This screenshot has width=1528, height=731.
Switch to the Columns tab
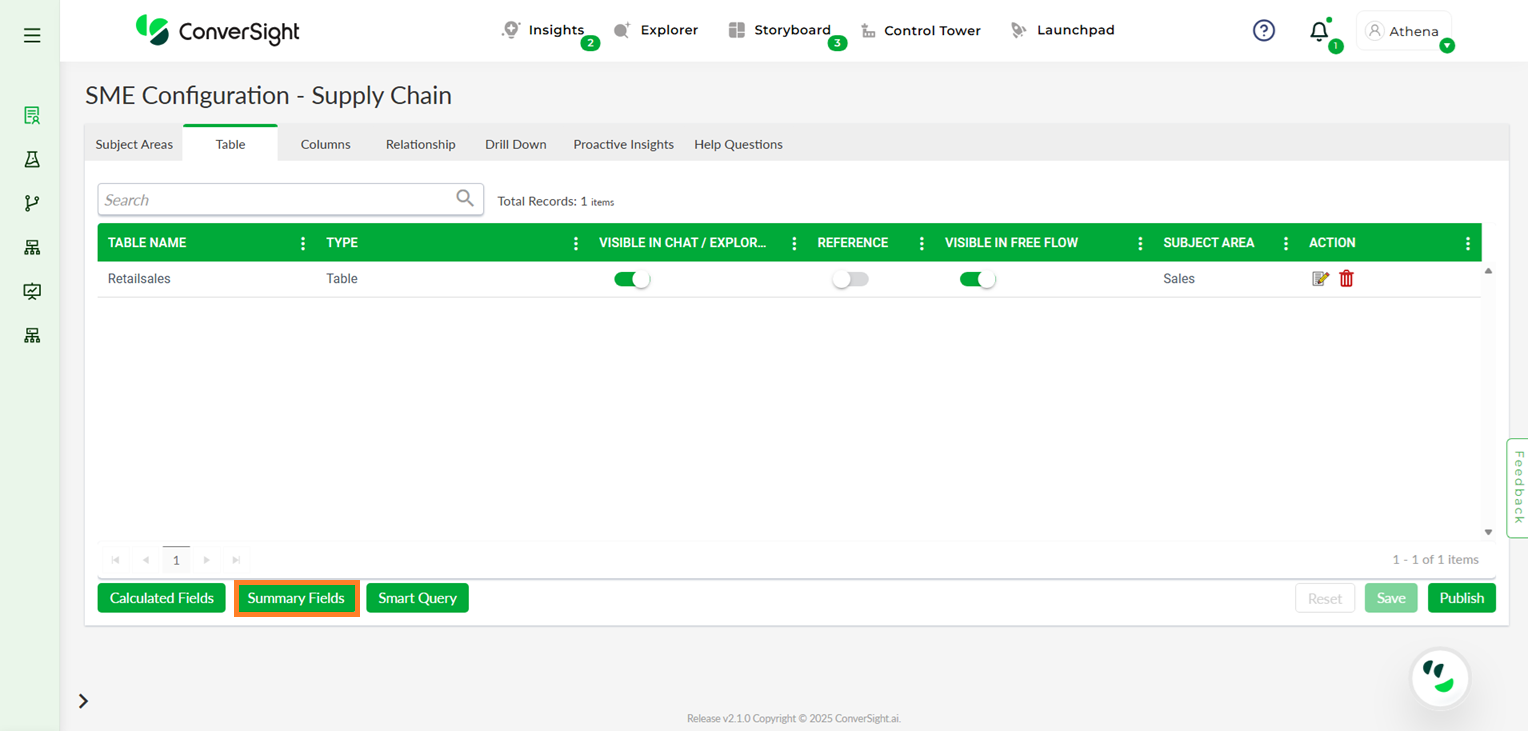(x=325, y=144)
